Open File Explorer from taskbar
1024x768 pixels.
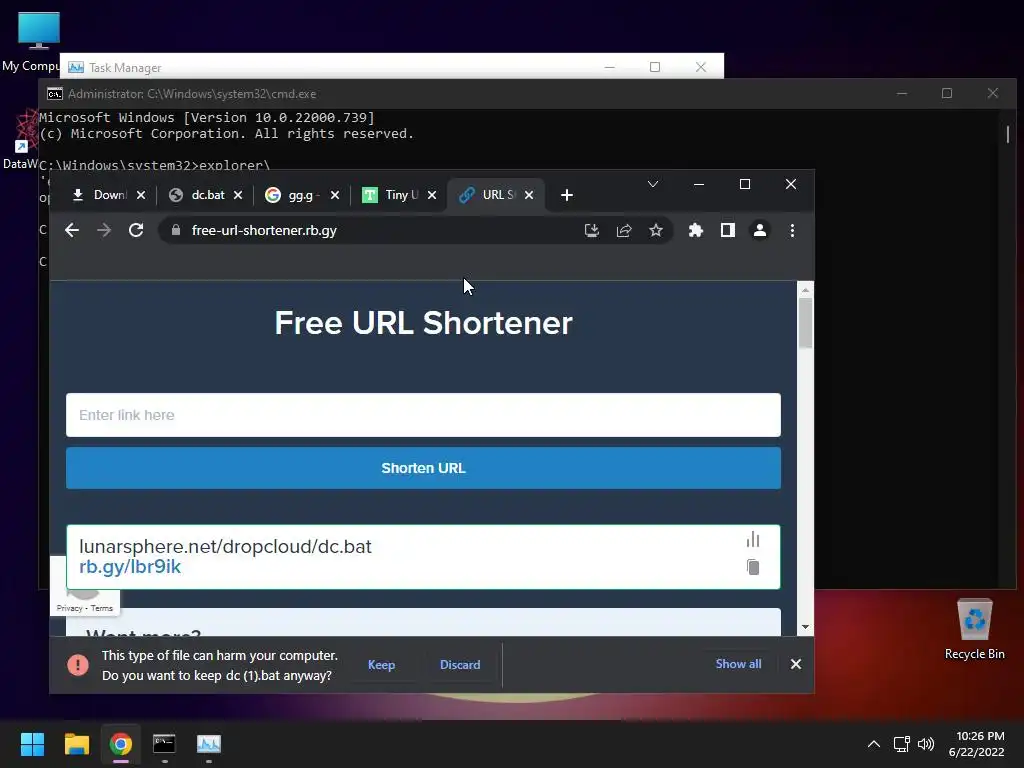click(76, 744)
